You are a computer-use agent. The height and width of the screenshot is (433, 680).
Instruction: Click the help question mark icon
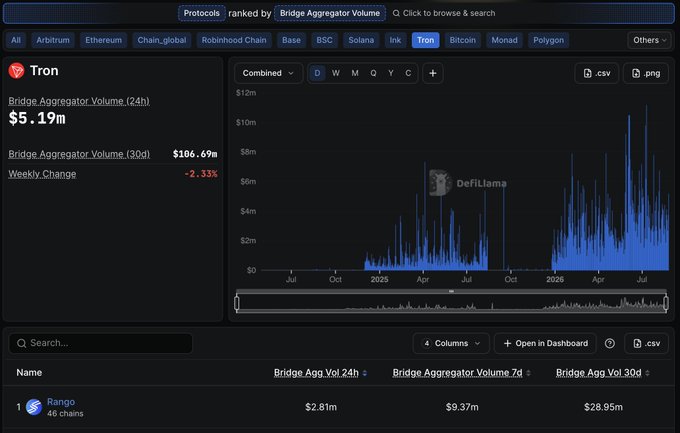pyautogui.click(x=609, y=344)
